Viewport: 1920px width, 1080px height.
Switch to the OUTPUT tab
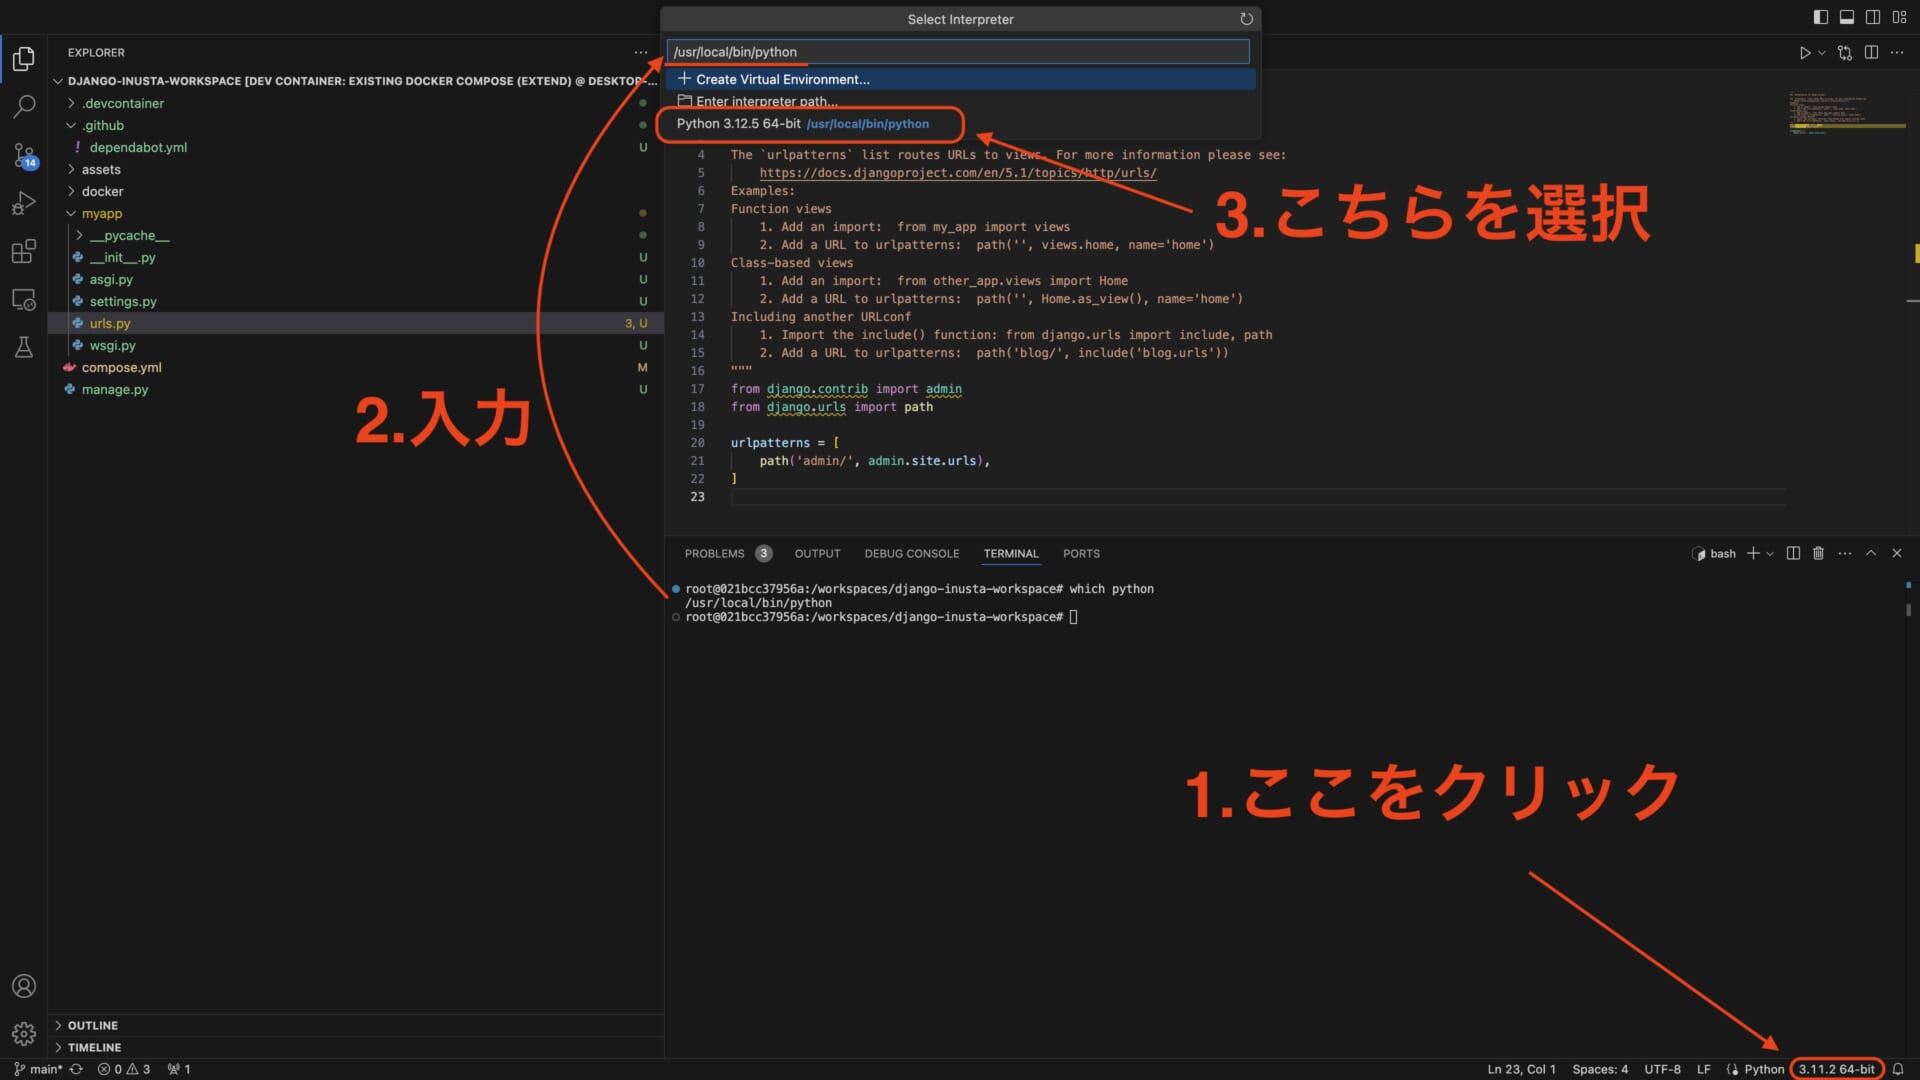coord(817,554)
